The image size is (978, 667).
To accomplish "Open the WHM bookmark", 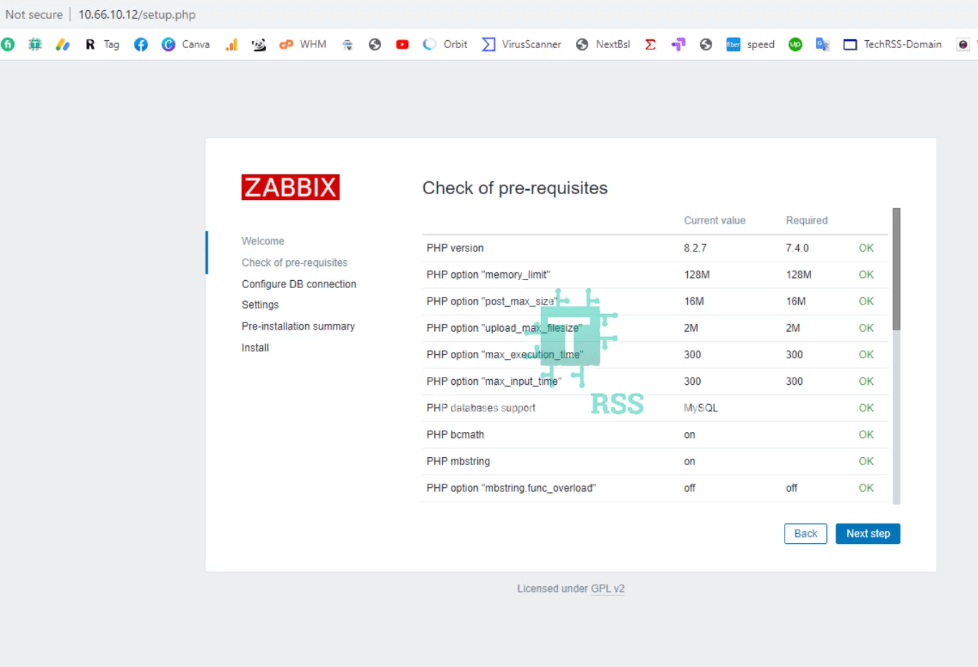I will pyautogui.click(x=303, y=44).
